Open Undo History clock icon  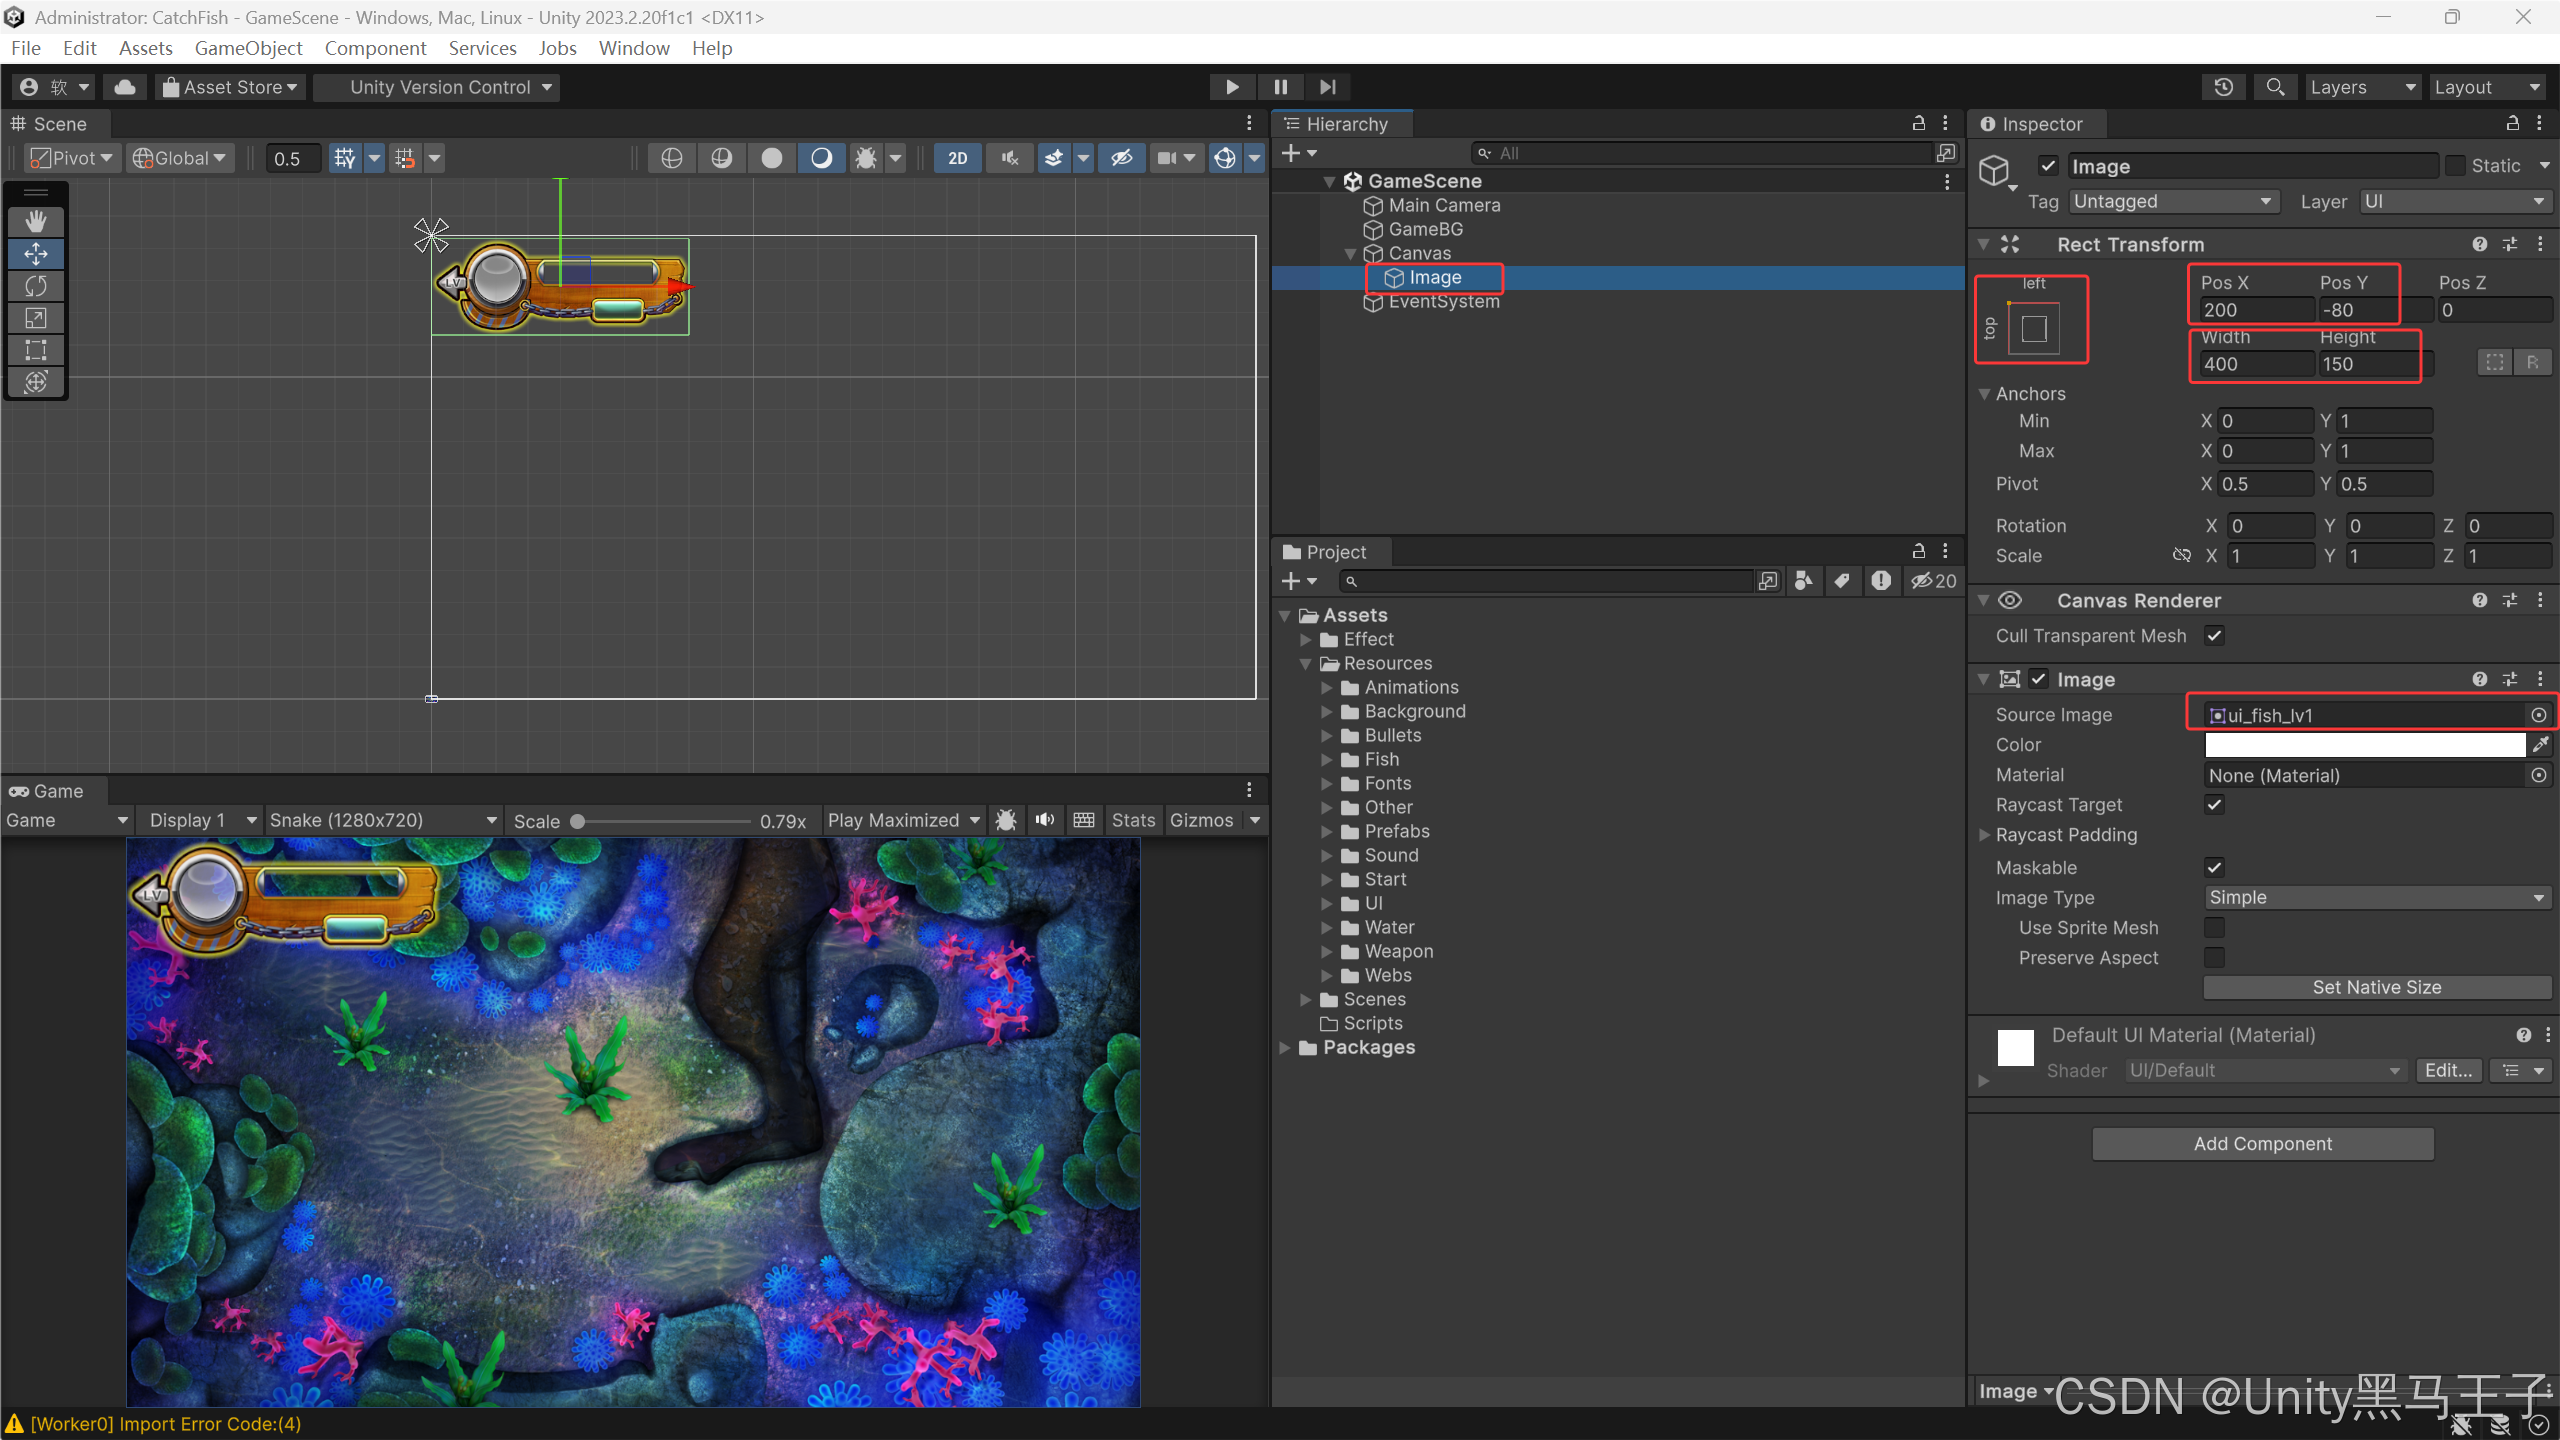(2223, 87)
